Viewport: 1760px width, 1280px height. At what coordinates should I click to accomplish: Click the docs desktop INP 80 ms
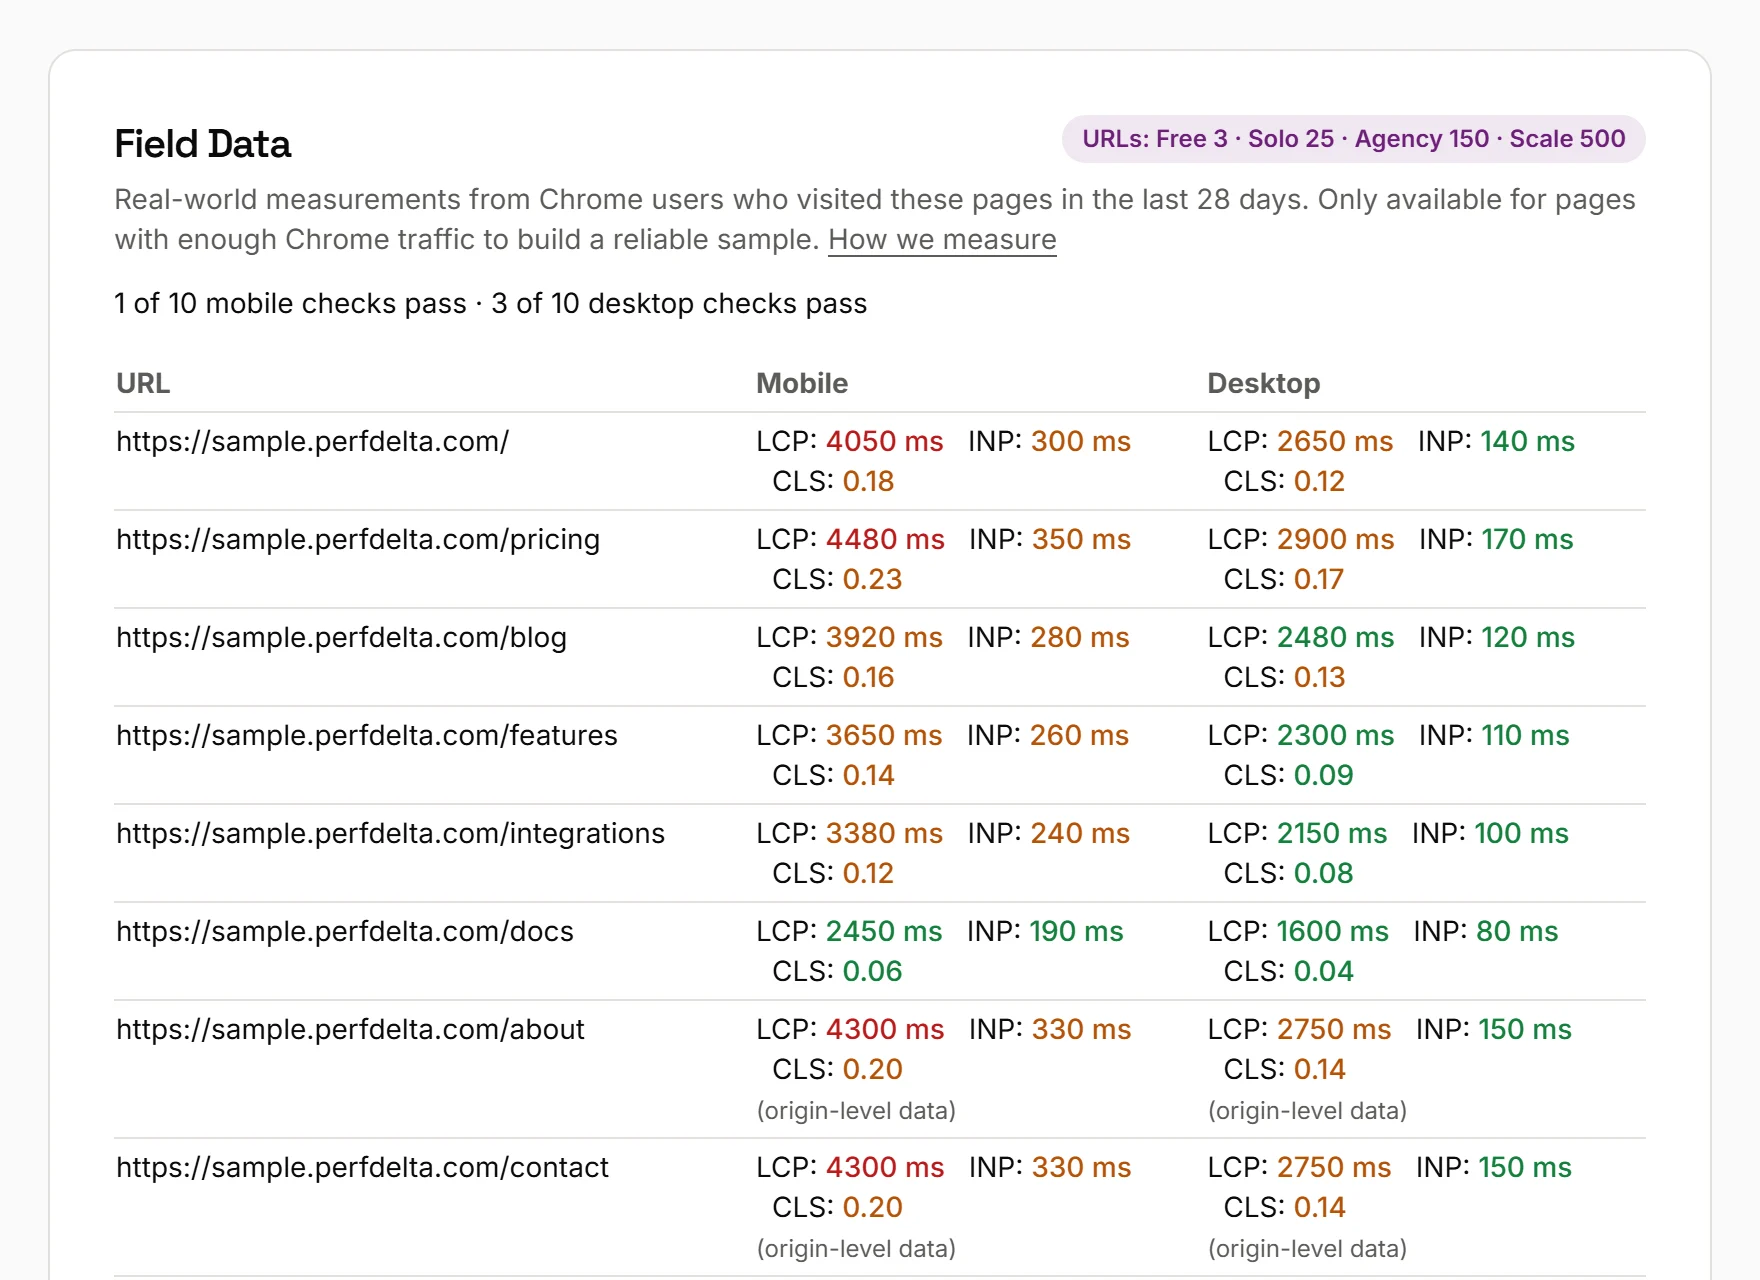1518,932
